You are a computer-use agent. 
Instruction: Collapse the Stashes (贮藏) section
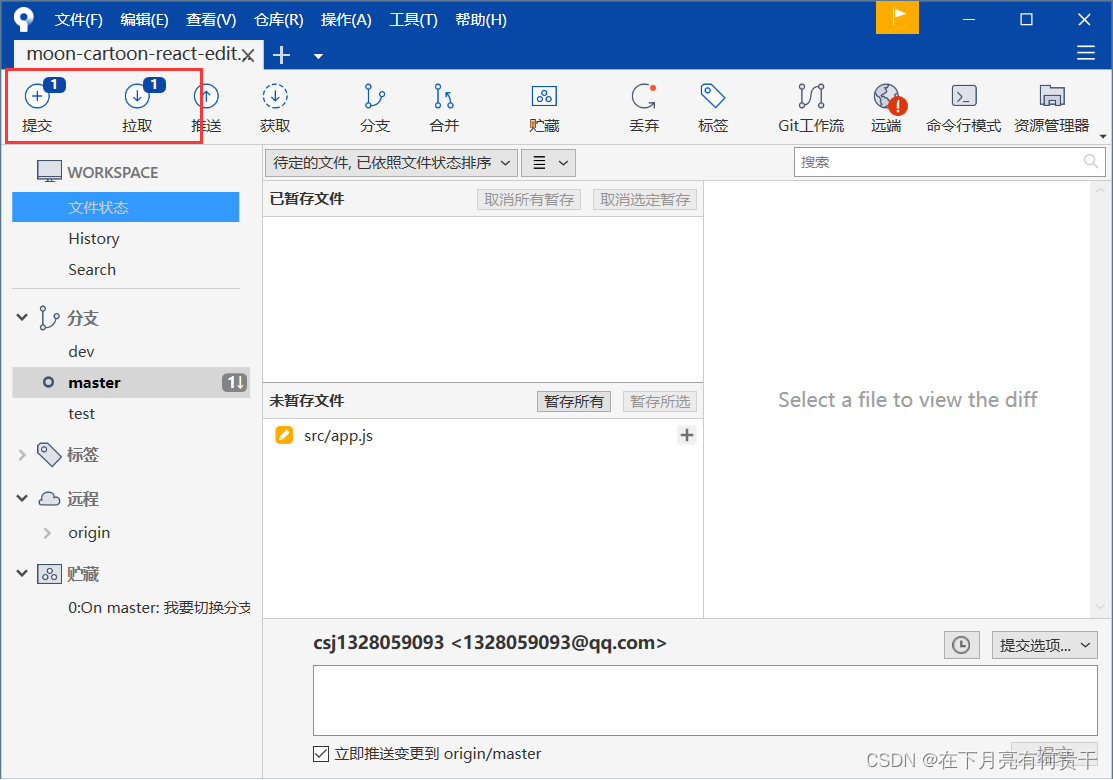pyautogui.click(x=22, y=573)
